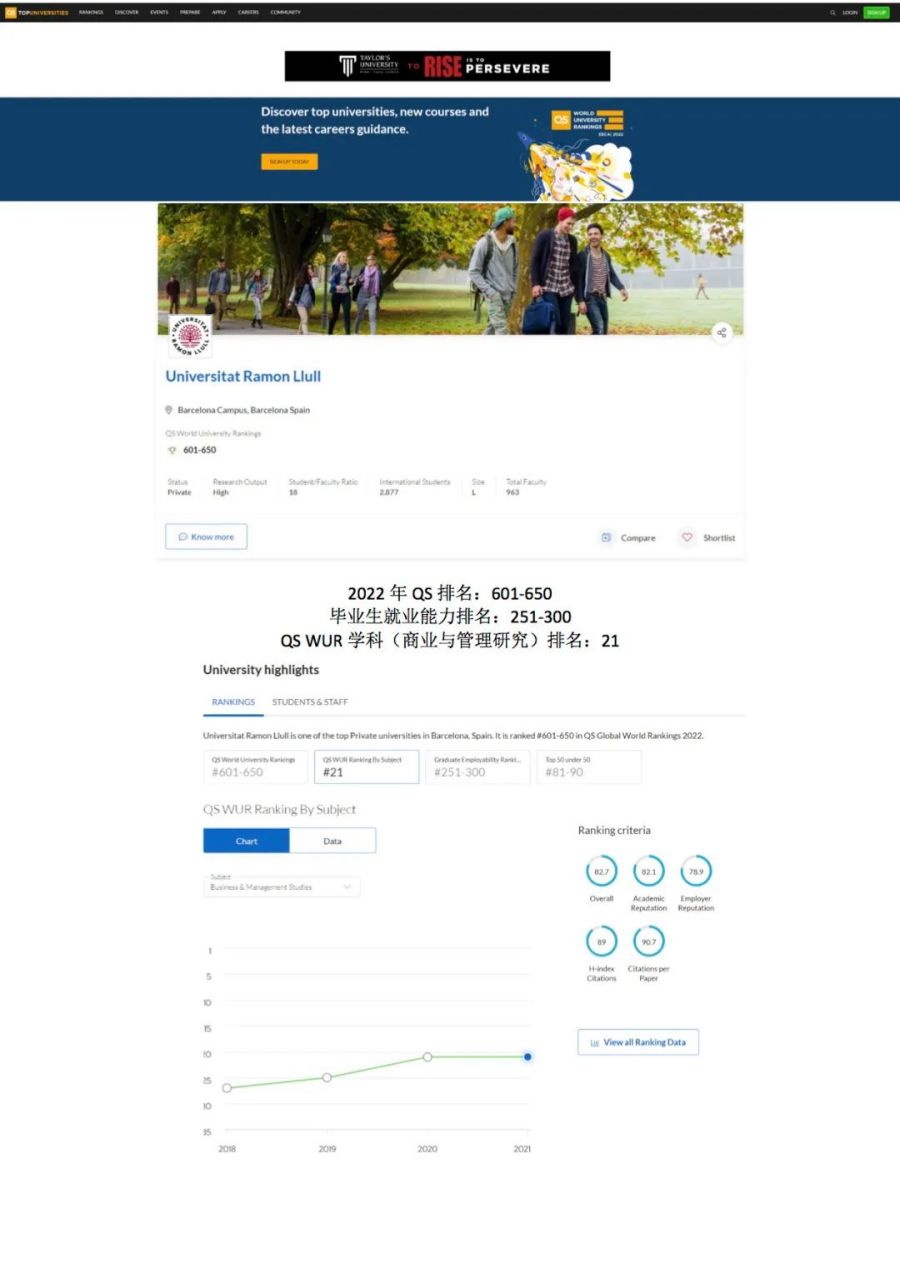
Task: Open the Apply menu
Action: point(219,12)
